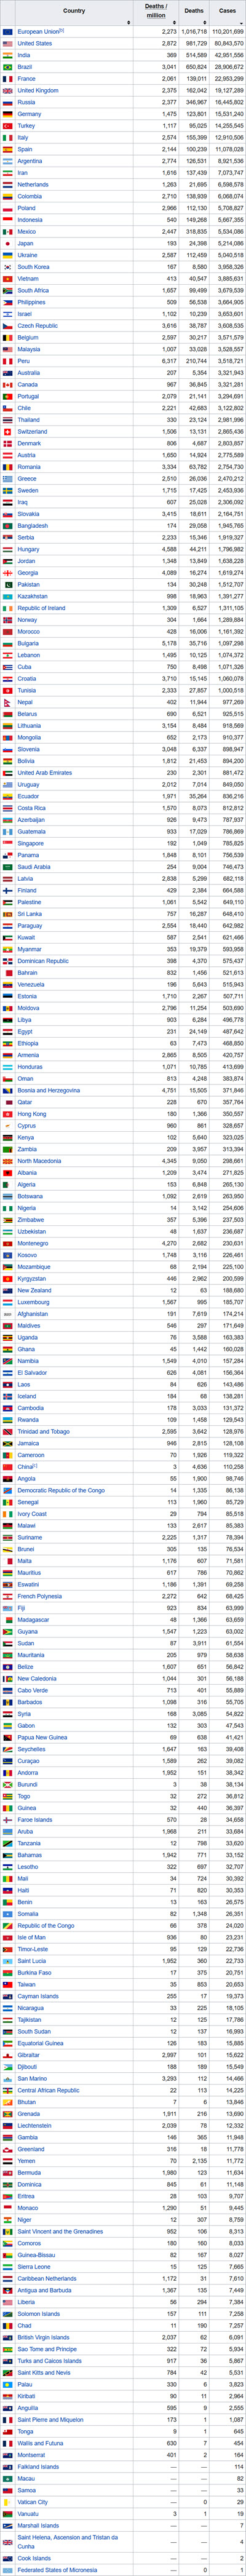Click the India flag icon

coord(7,55)
